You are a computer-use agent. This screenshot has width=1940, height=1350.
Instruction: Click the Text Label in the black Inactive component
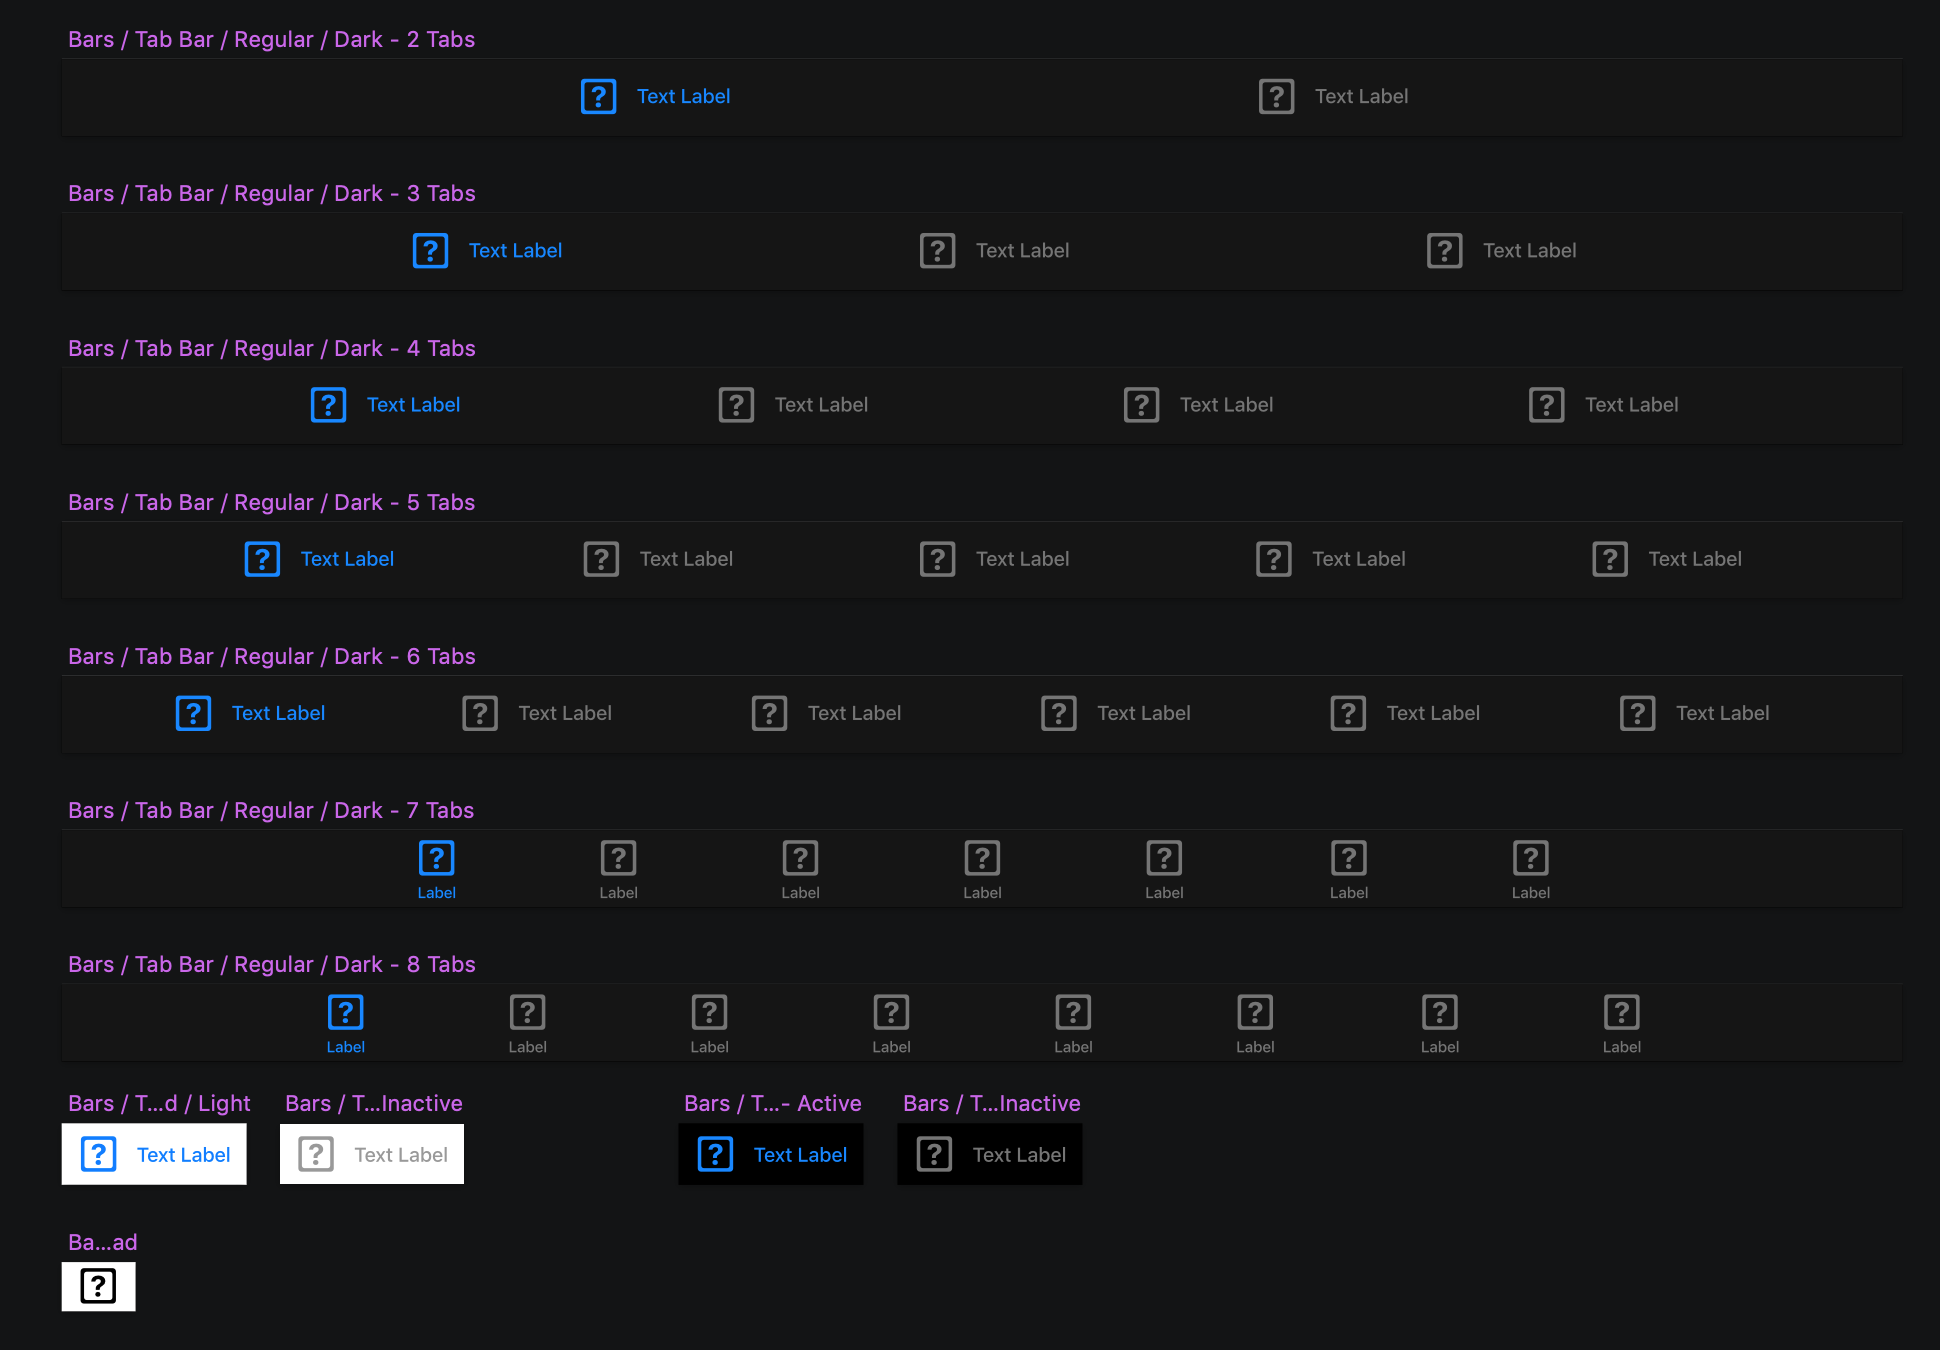click(x=1020, y=1155)
